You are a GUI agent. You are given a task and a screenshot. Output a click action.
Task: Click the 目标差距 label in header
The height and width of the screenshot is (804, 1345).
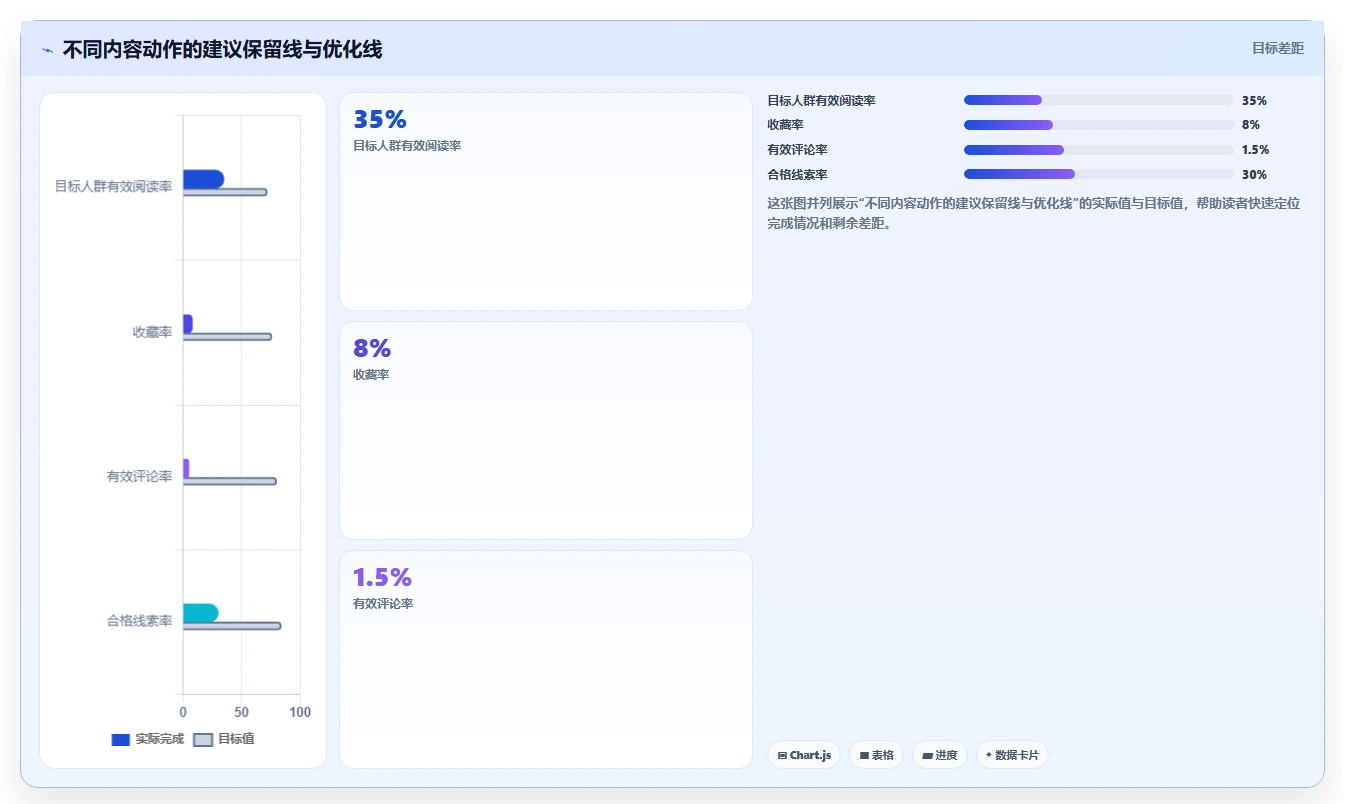pos(1278,48)
